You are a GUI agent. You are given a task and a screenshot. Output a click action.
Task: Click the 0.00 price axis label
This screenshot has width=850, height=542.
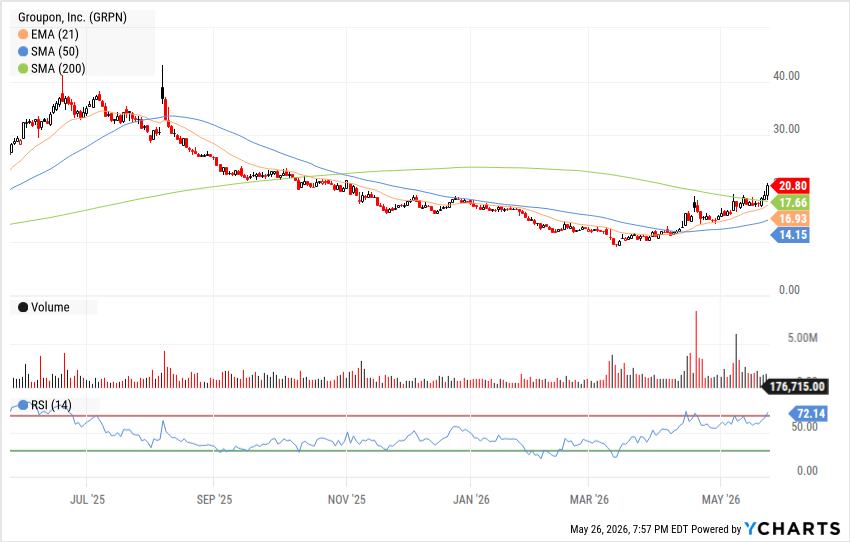point(789,290)
